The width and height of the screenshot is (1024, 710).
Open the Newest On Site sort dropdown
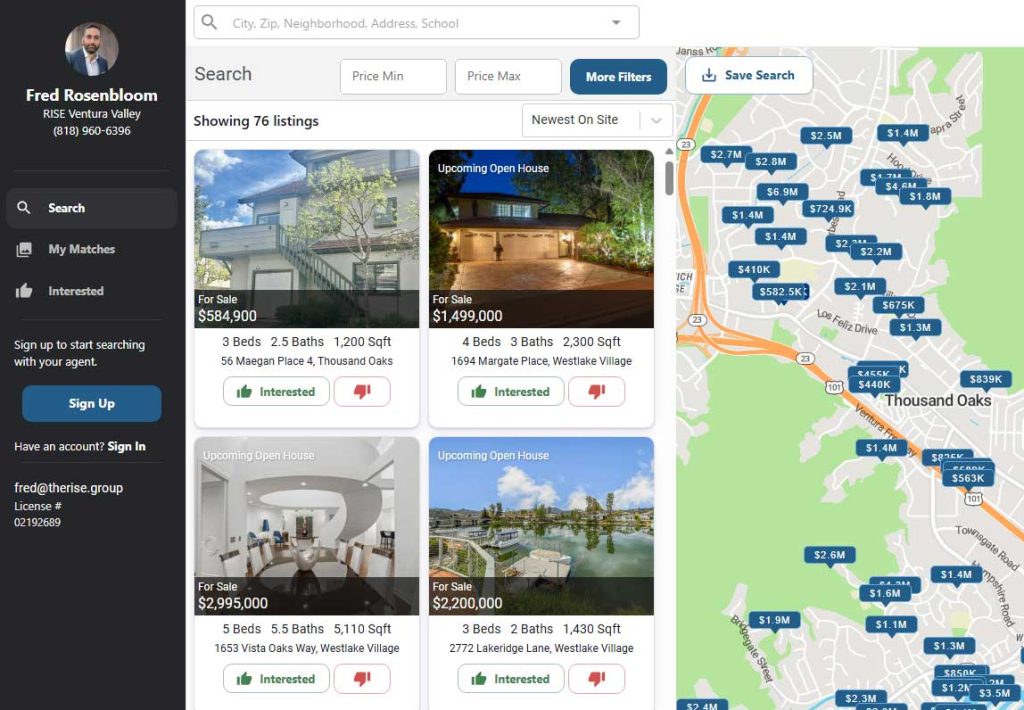(597, 119)
